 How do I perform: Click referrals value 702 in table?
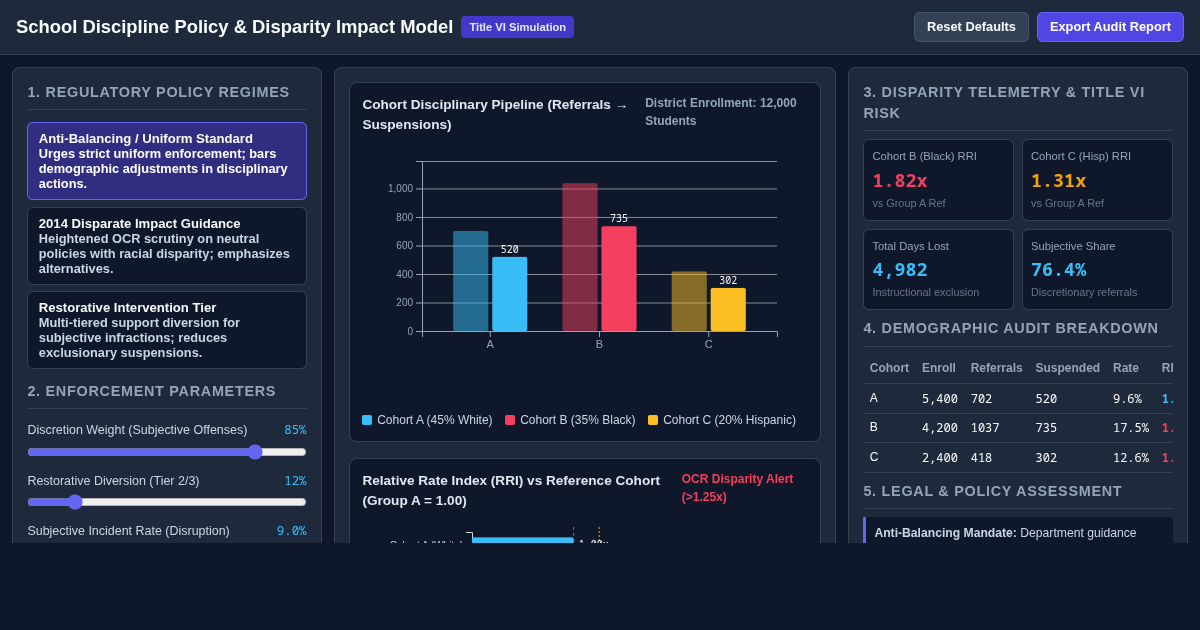(x=981, y=398)
